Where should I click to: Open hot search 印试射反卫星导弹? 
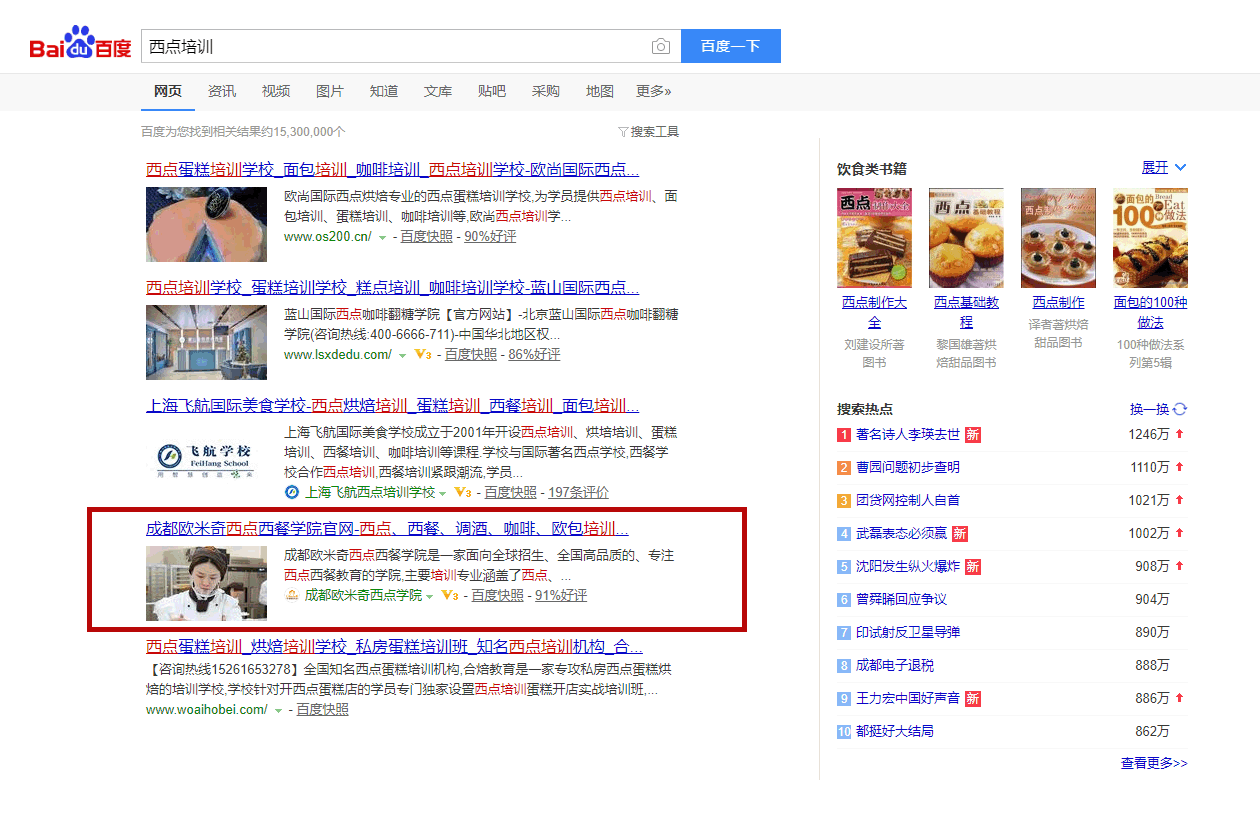908,632
